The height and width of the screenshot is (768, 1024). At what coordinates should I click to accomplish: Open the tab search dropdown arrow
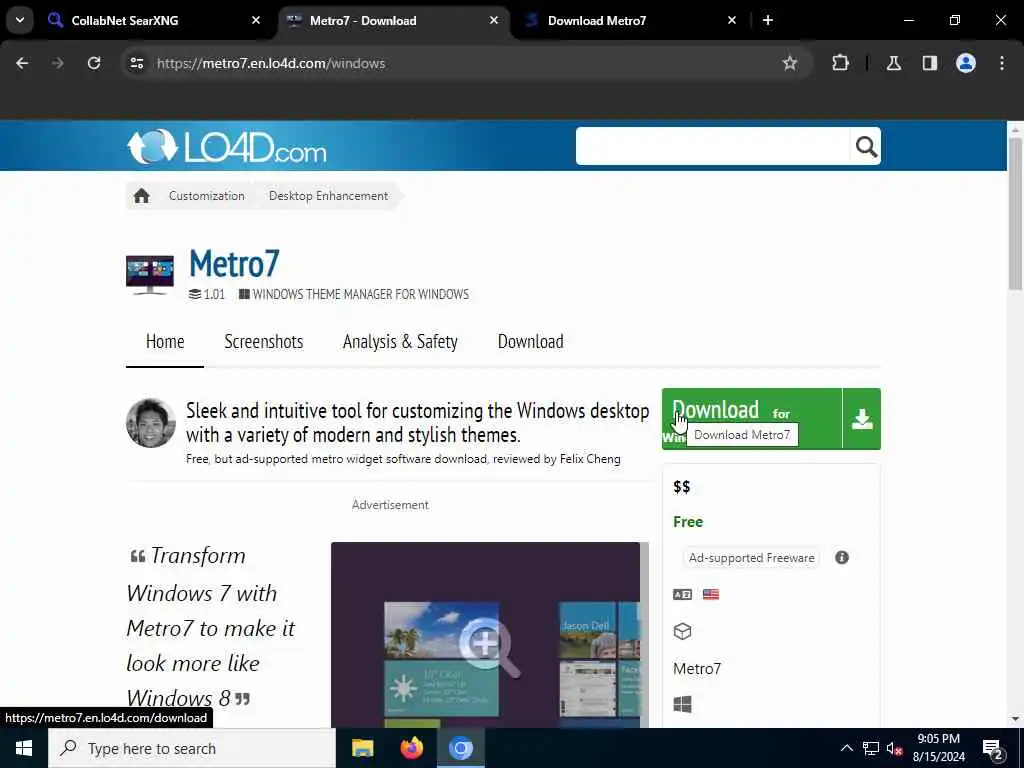coord(20,20)
